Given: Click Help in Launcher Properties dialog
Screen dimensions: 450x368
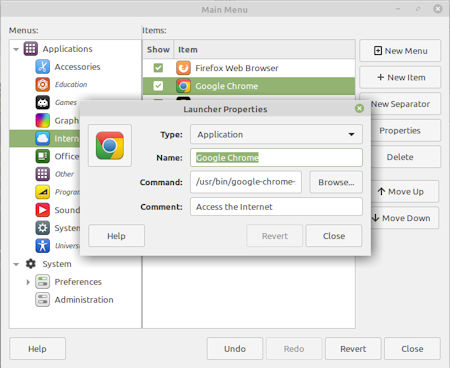Looking at the screenshot, I should click(x=116, y=236).
